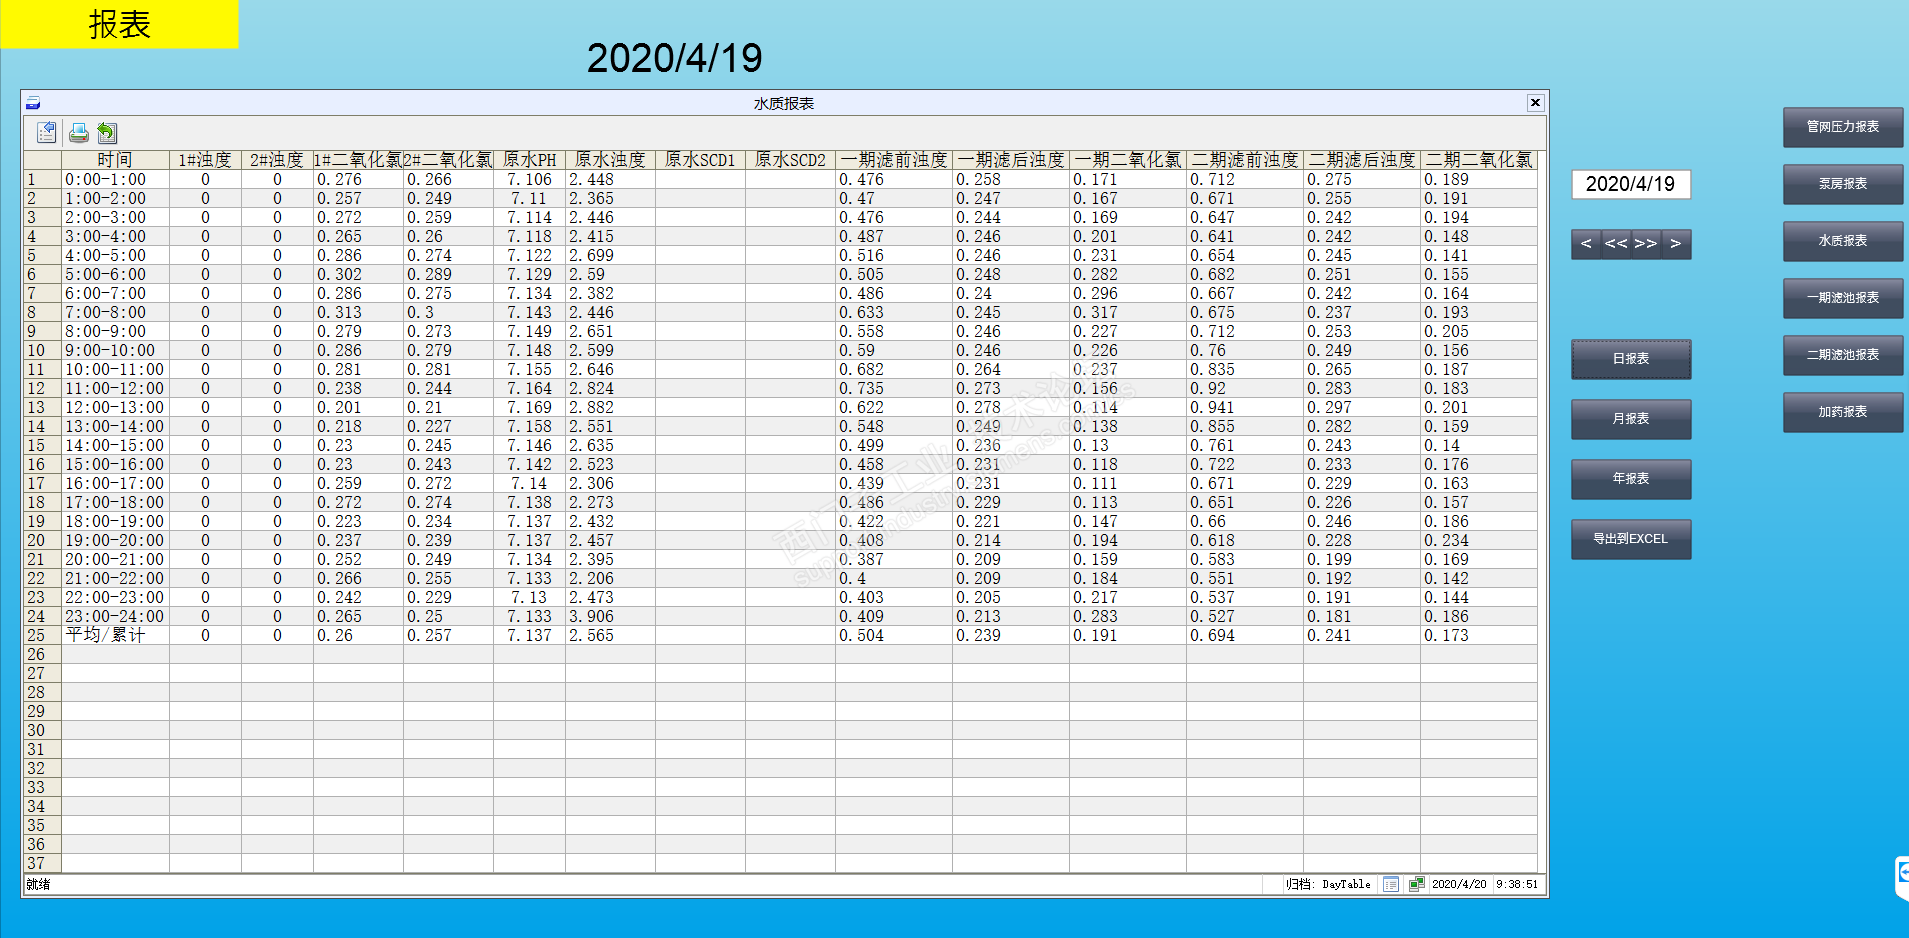
Task: Click the 12:00-13:00 time cell
Action: click(115, 408)
